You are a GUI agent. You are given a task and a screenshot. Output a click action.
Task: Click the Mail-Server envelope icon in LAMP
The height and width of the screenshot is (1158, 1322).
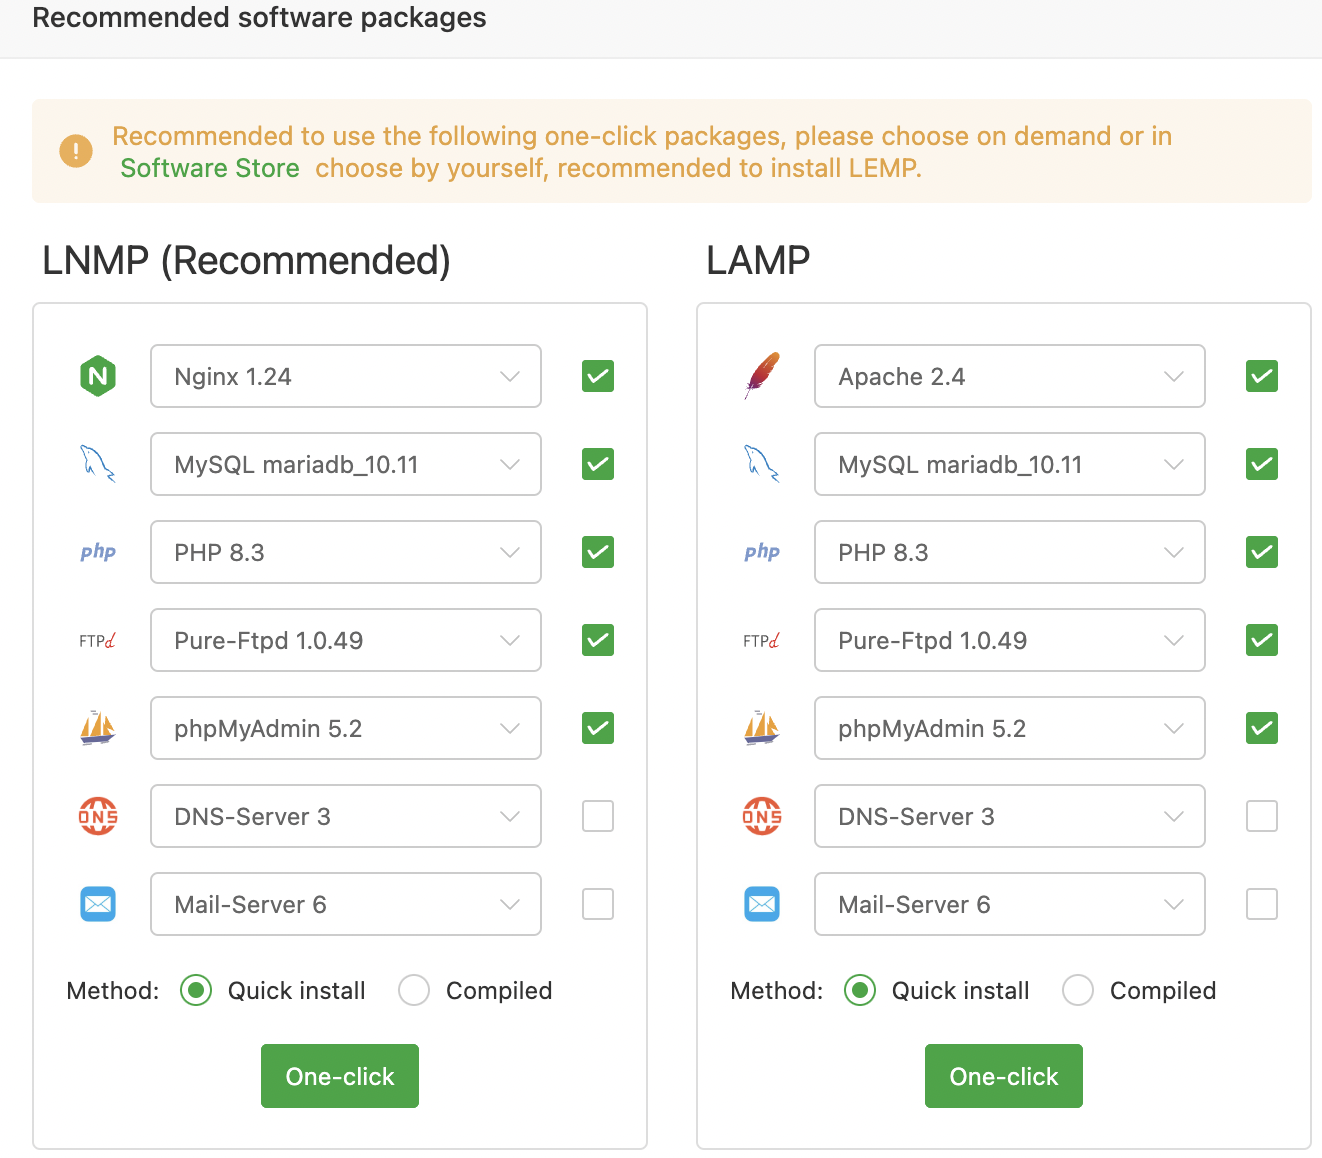762,904
